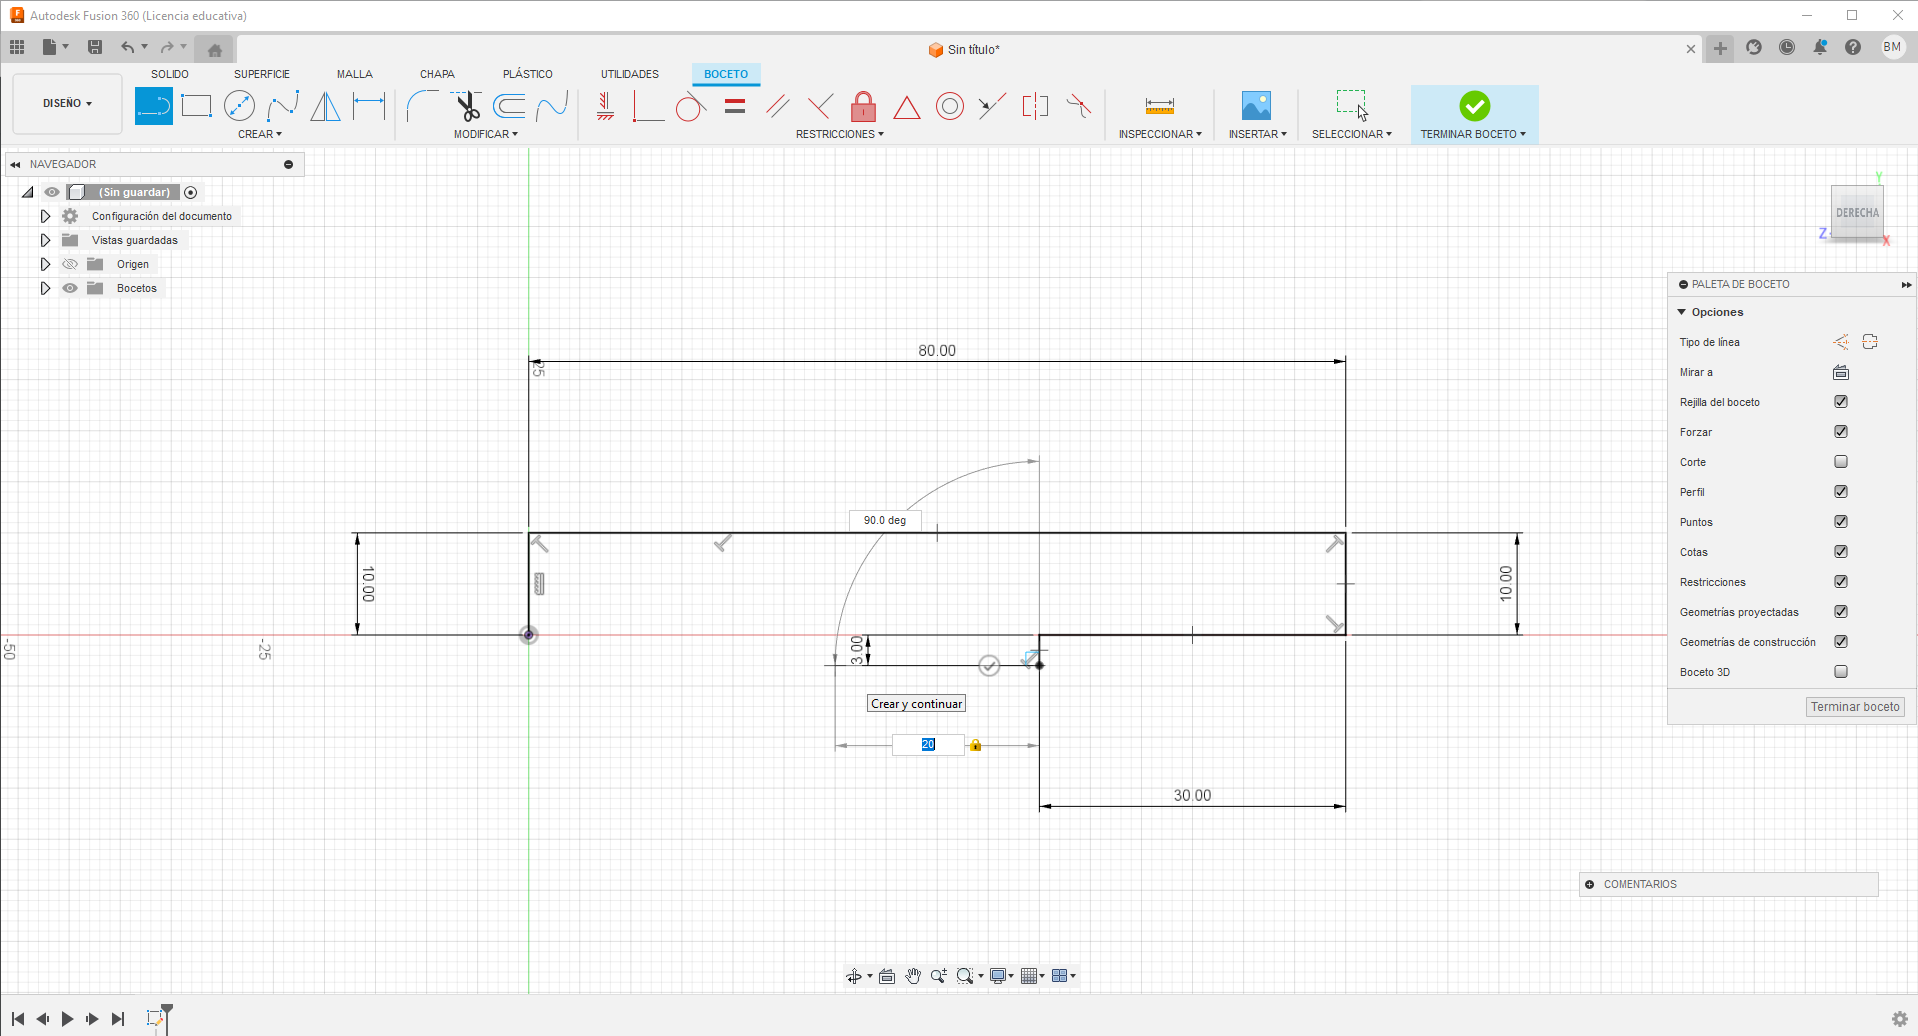1918x1036 pixels.
Task: Open the RESTRICCIONES dropdown menu
Action: (x=840, y=134)
